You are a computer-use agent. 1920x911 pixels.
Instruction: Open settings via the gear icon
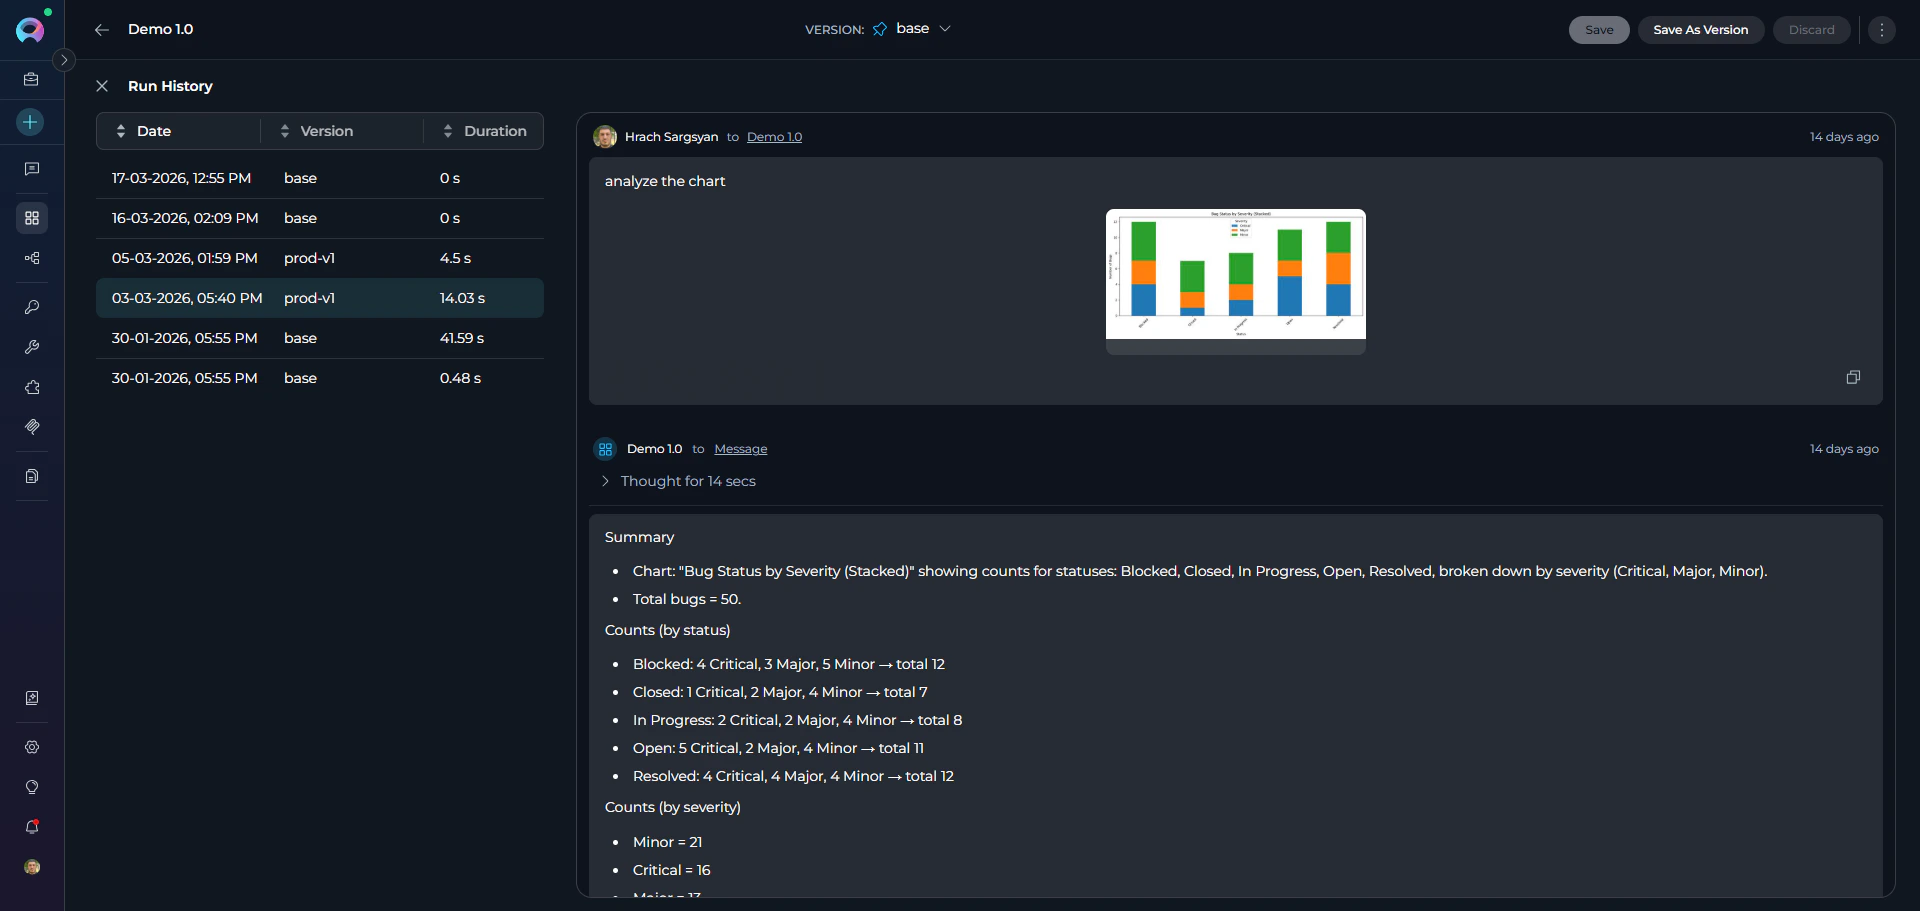click(x=31, y=747)
